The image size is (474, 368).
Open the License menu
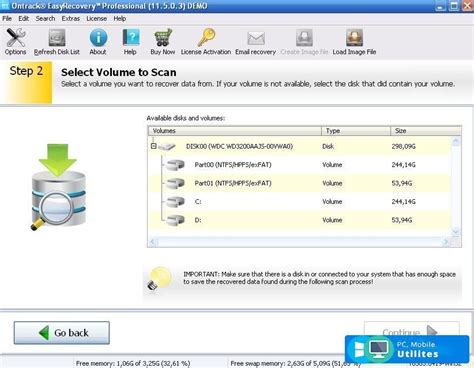pos(97,19)
